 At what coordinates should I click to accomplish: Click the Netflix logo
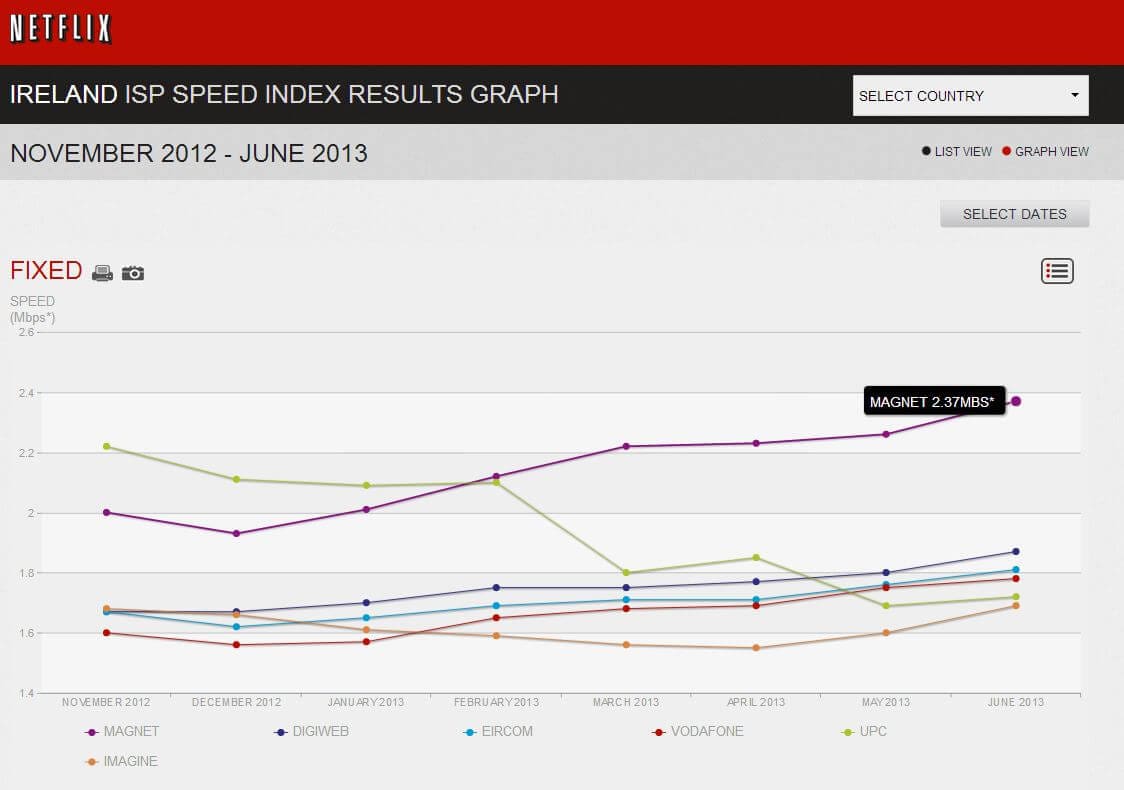click(x=60, y=29)
